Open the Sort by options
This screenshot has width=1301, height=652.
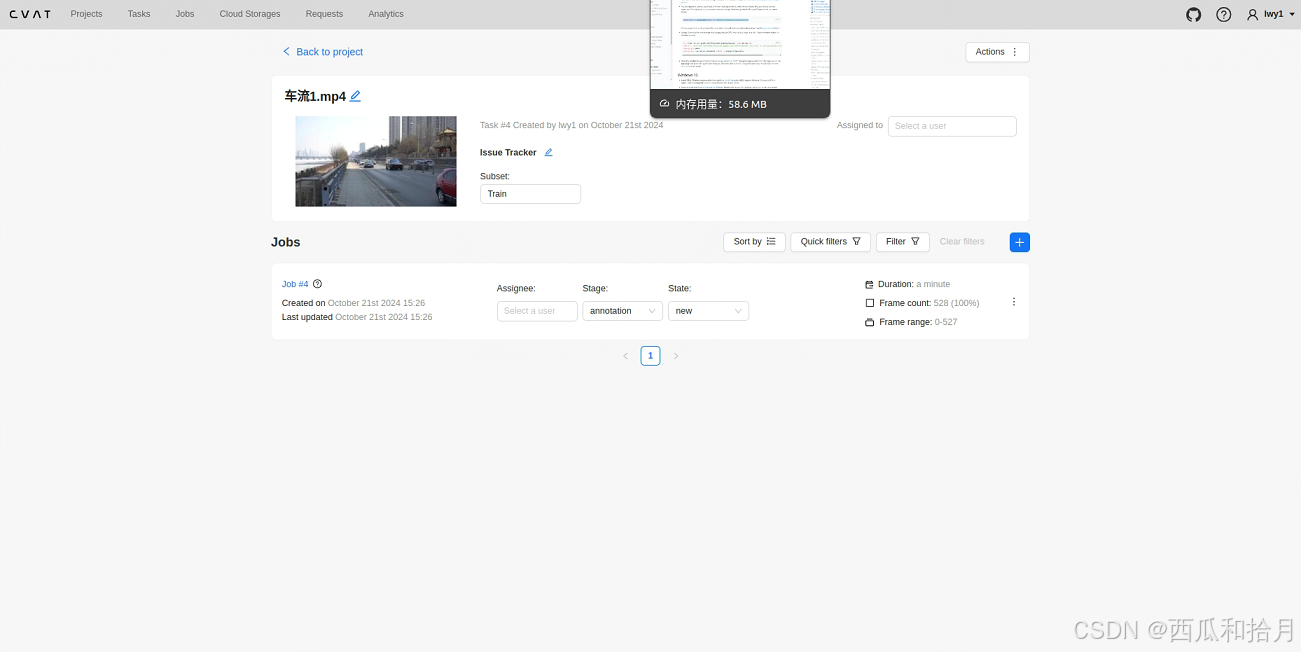pyautogui.click(x=754, y=242)
